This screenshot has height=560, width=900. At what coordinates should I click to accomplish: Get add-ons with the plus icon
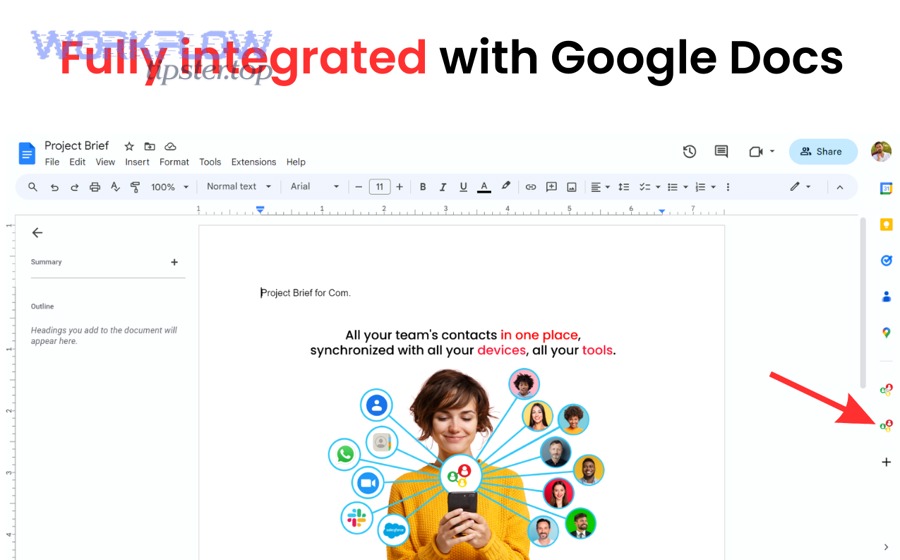886,462
